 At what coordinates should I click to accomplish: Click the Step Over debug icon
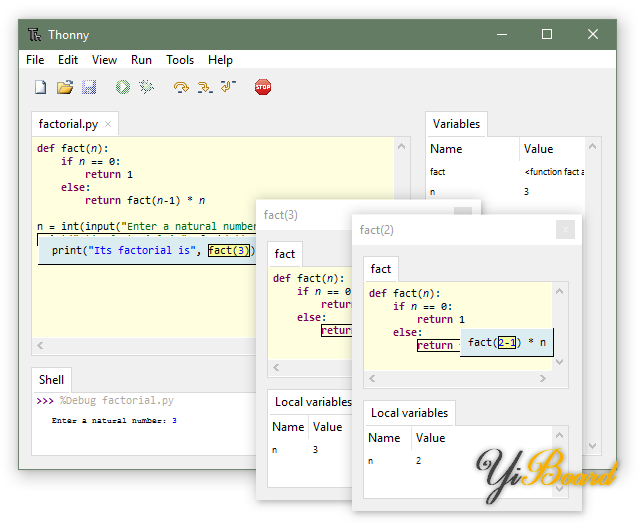click(181, 88)
